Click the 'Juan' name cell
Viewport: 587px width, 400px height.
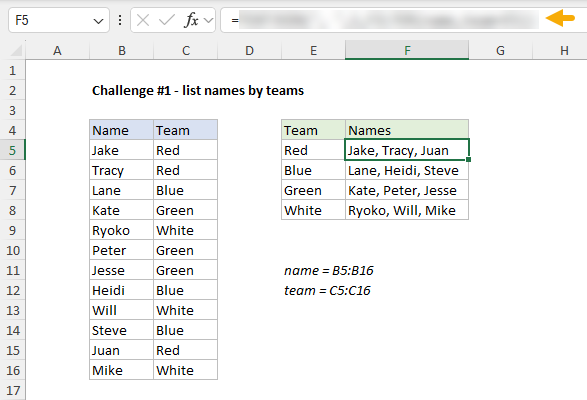[x=121, y=350]
